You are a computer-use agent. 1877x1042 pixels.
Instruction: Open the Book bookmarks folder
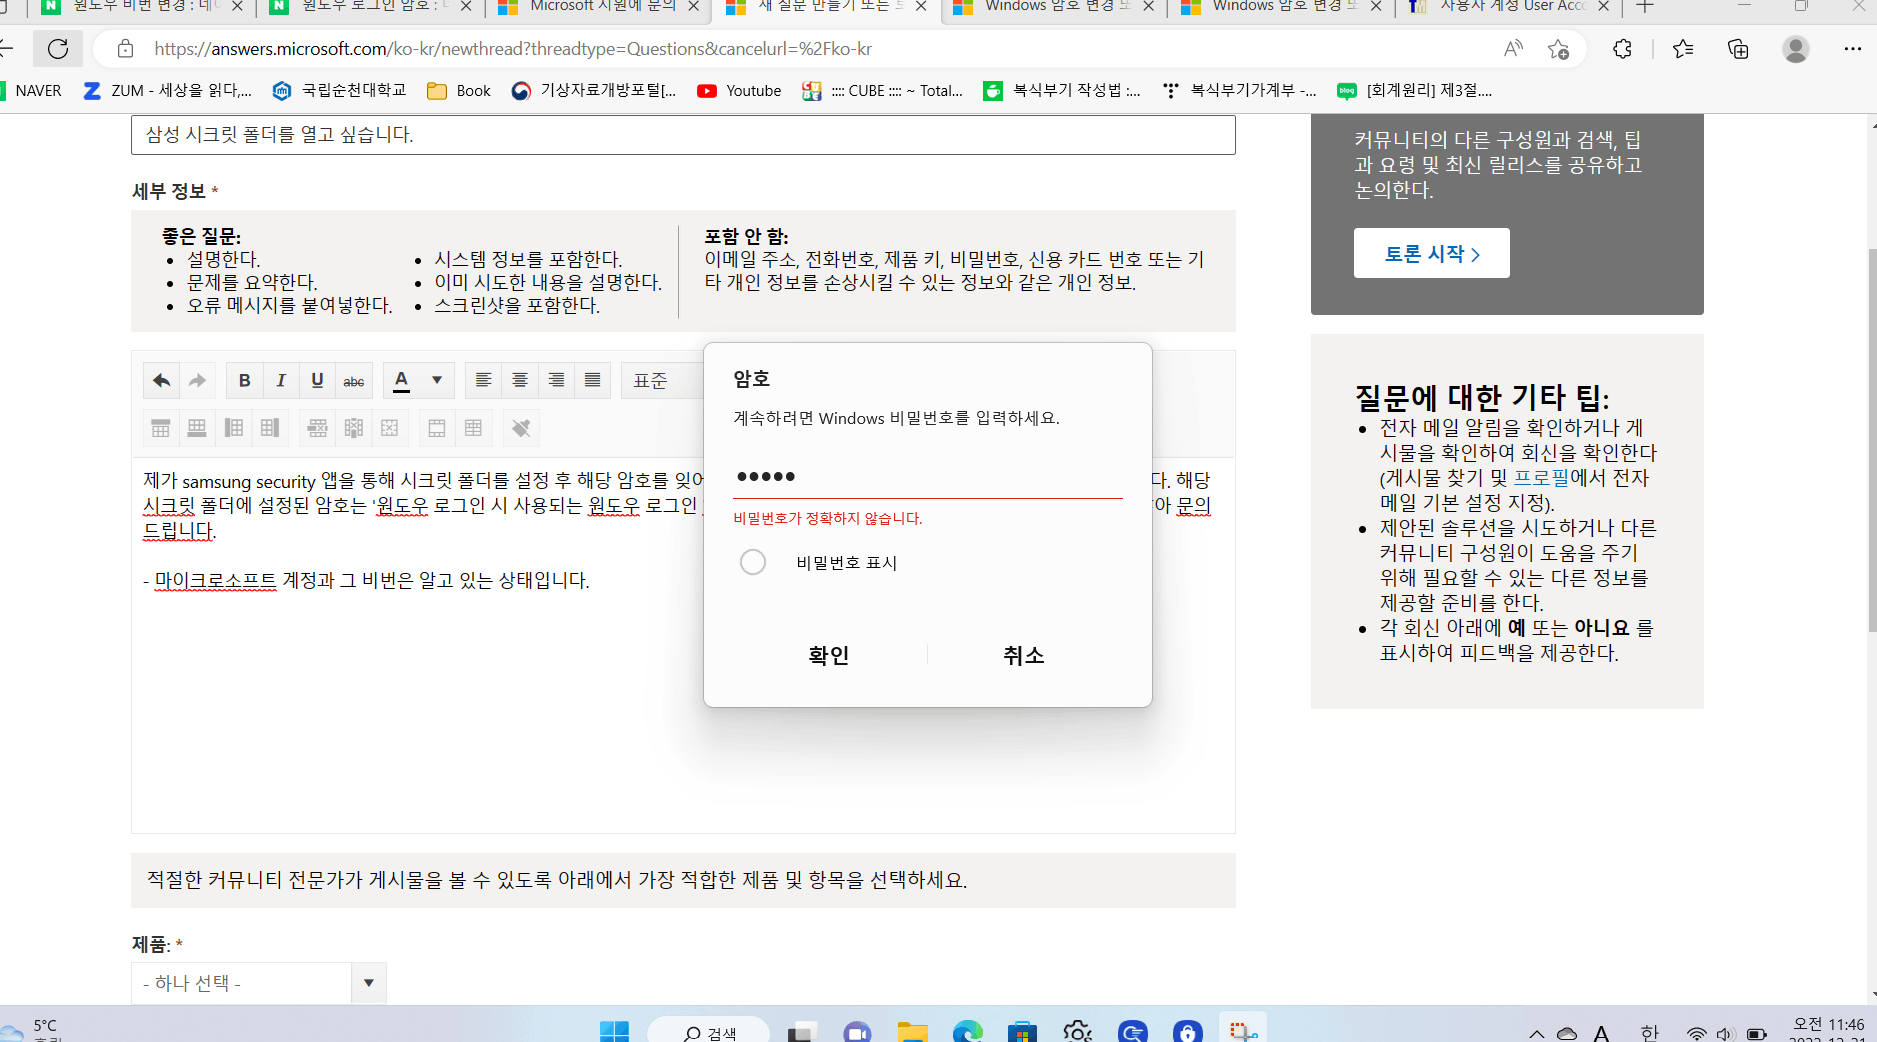tap(459, 91)
